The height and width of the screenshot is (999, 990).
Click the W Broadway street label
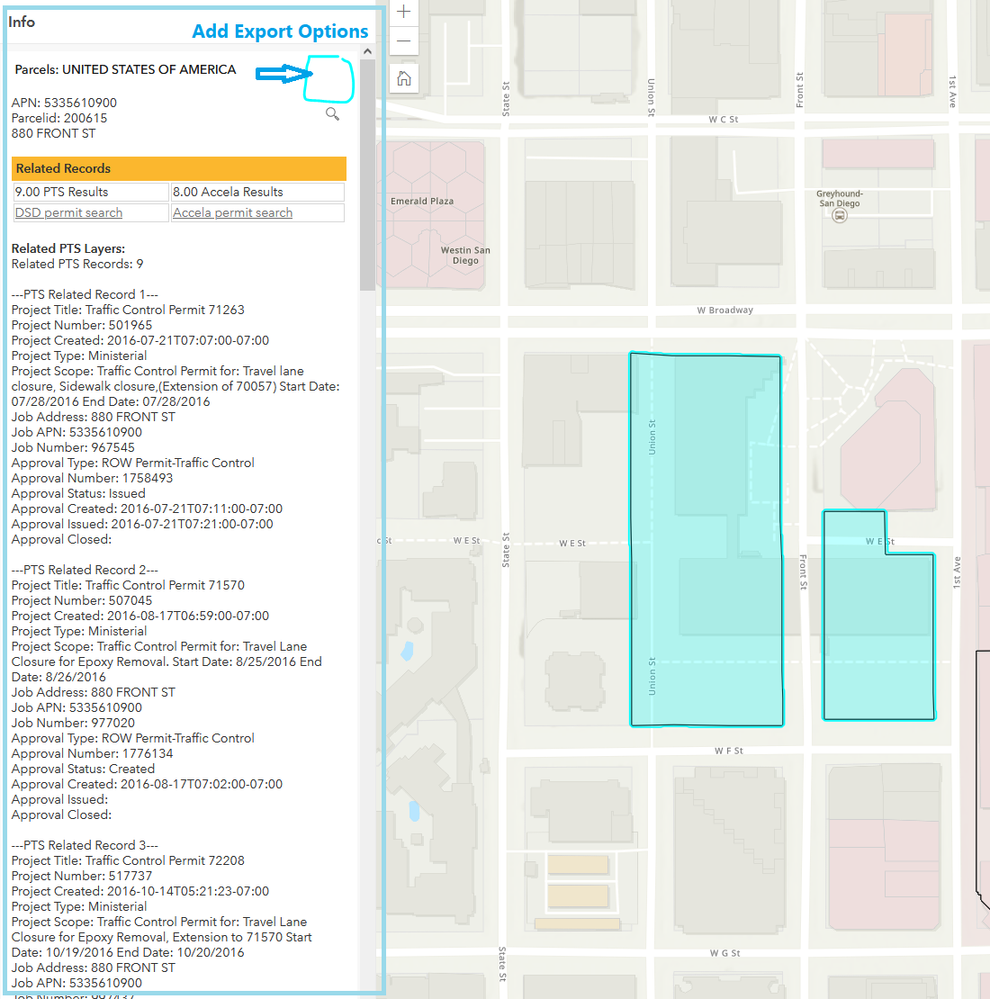tap(725, 310)
